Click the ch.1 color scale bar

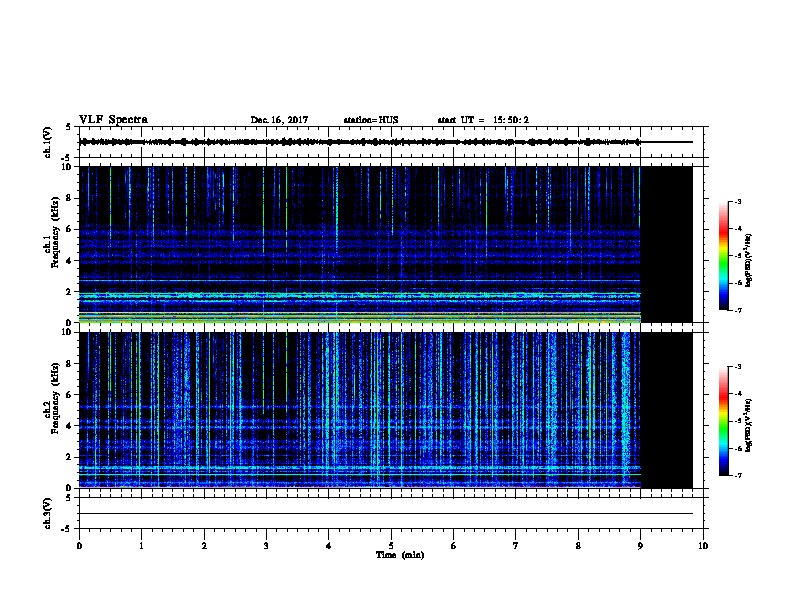pyautogui.click(x=724, y=256)
